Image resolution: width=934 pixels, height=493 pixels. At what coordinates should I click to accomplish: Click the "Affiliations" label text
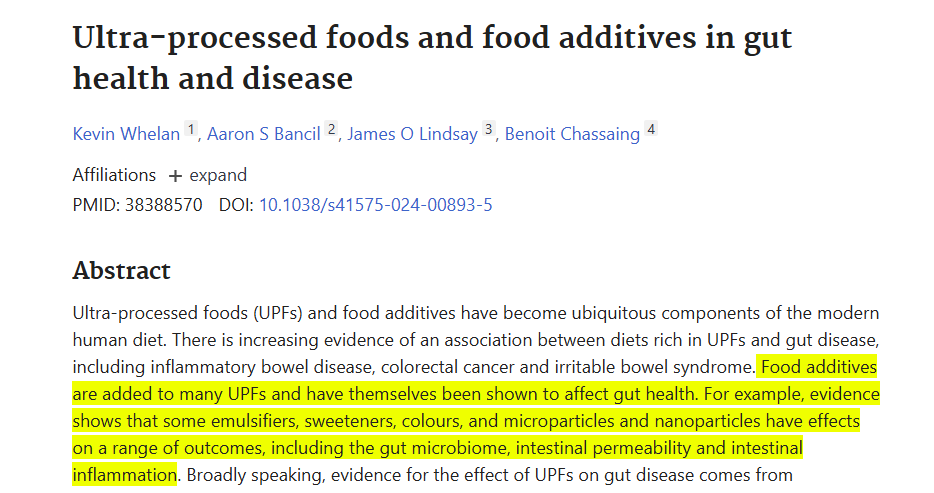[x=114, y=175]
